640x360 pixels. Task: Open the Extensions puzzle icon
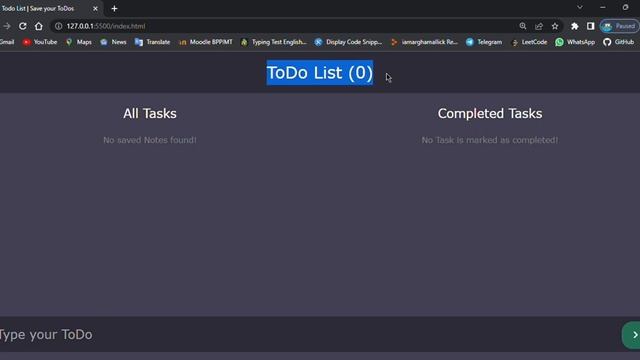(x=575, y=26)
